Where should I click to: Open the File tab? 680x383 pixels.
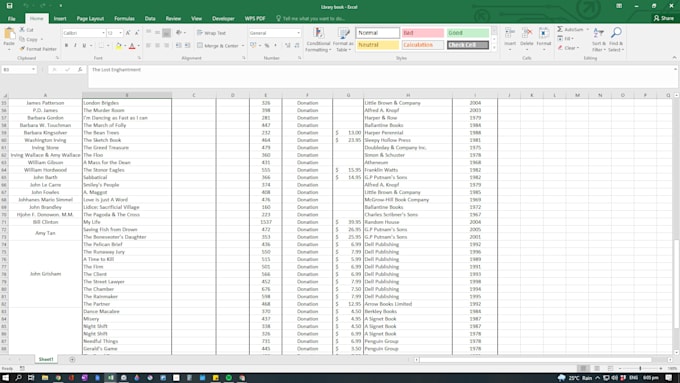[12, 19]
